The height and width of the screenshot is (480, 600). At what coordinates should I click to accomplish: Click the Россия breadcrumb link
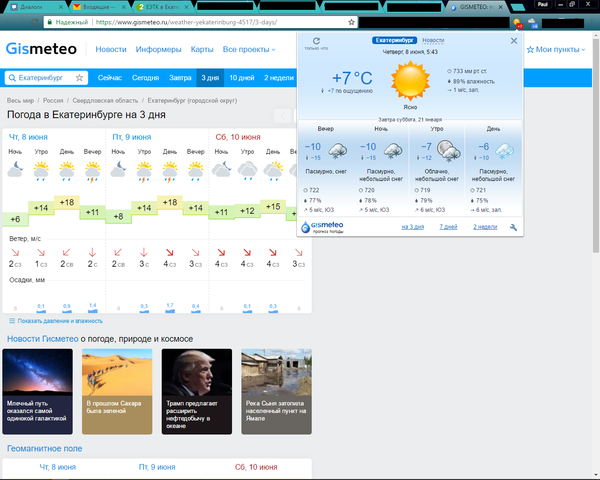tap(53, 101)
